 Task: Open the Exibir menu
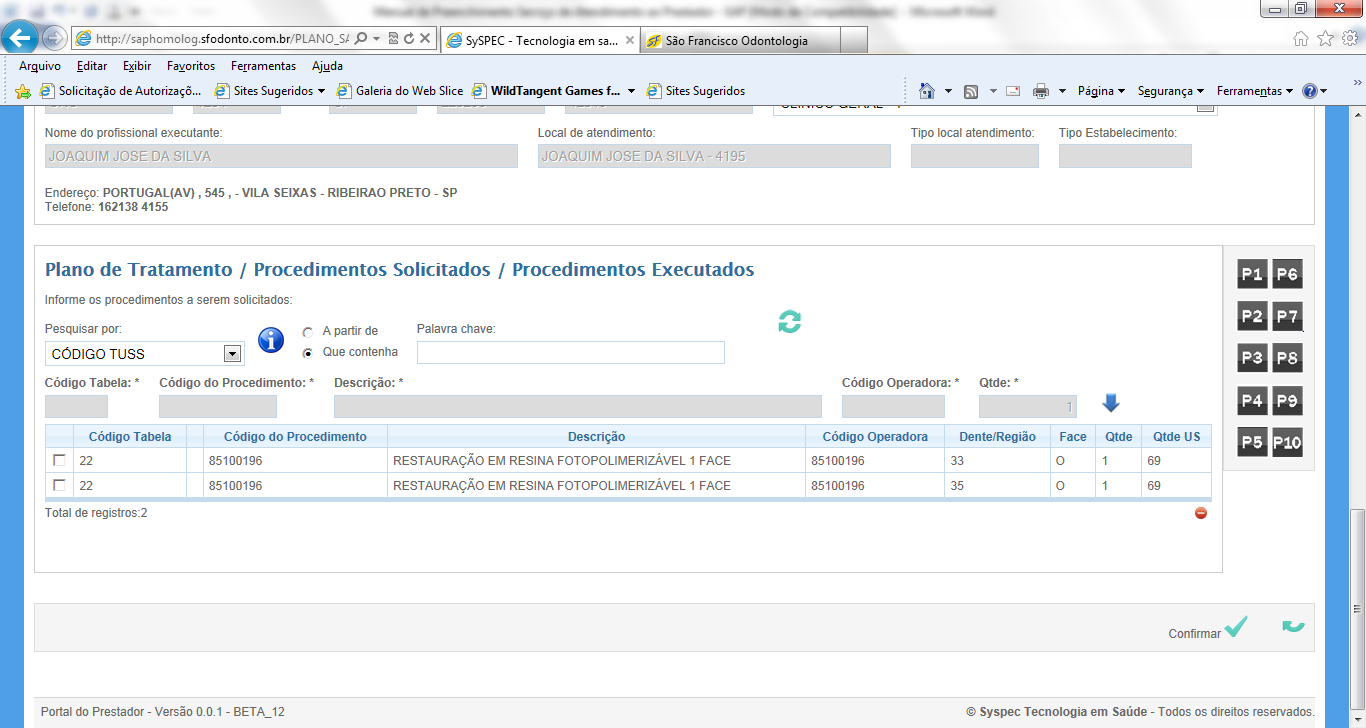point(137,66)
